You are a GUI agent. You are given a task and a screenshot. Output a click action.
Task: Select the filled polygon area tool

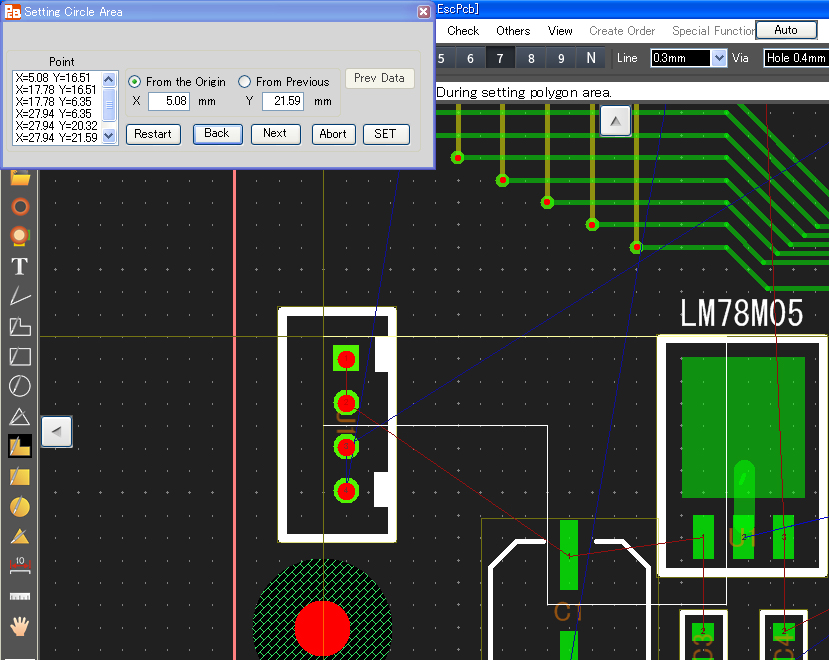[20, 446]
